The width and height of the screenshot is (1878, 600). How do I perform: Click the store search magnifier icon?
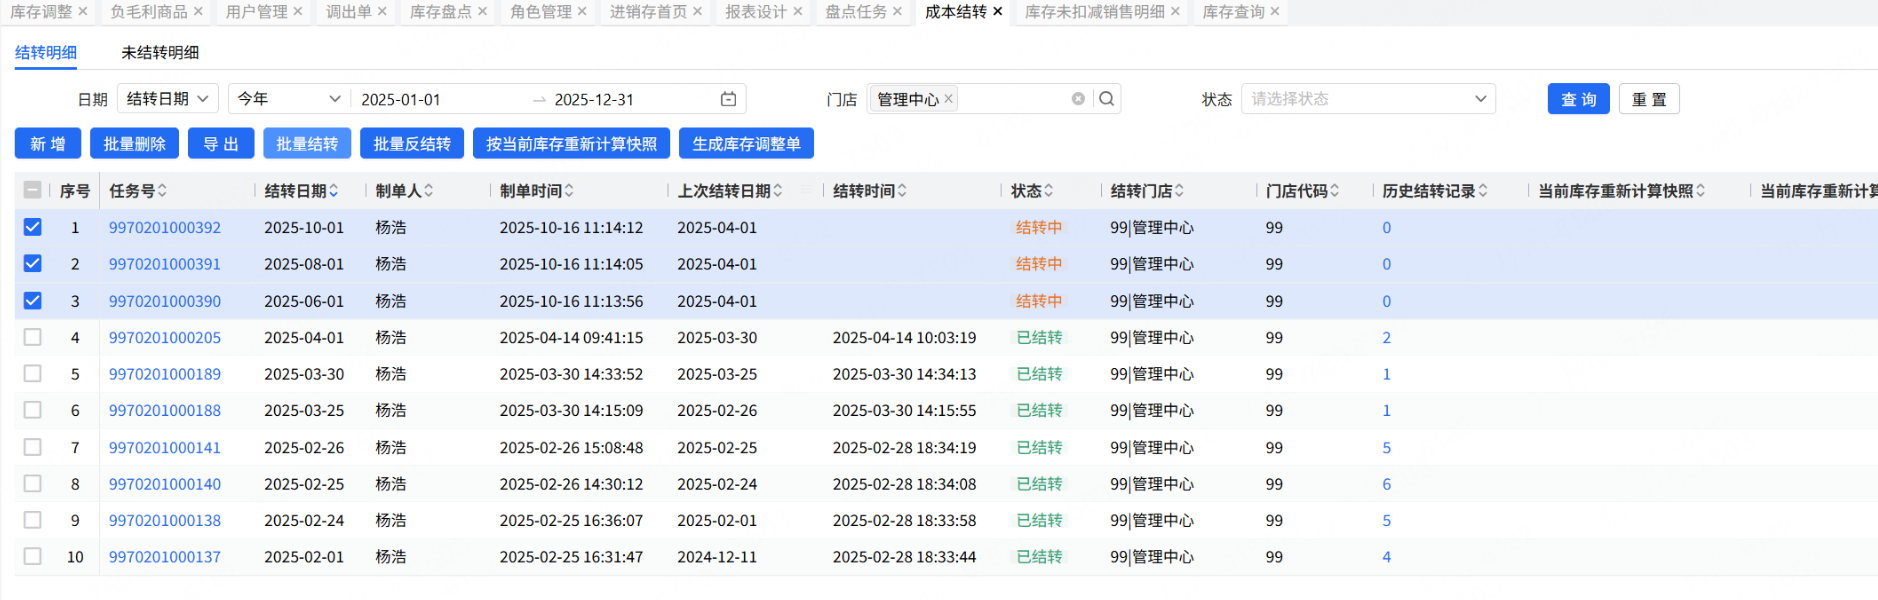(1106, 99)
